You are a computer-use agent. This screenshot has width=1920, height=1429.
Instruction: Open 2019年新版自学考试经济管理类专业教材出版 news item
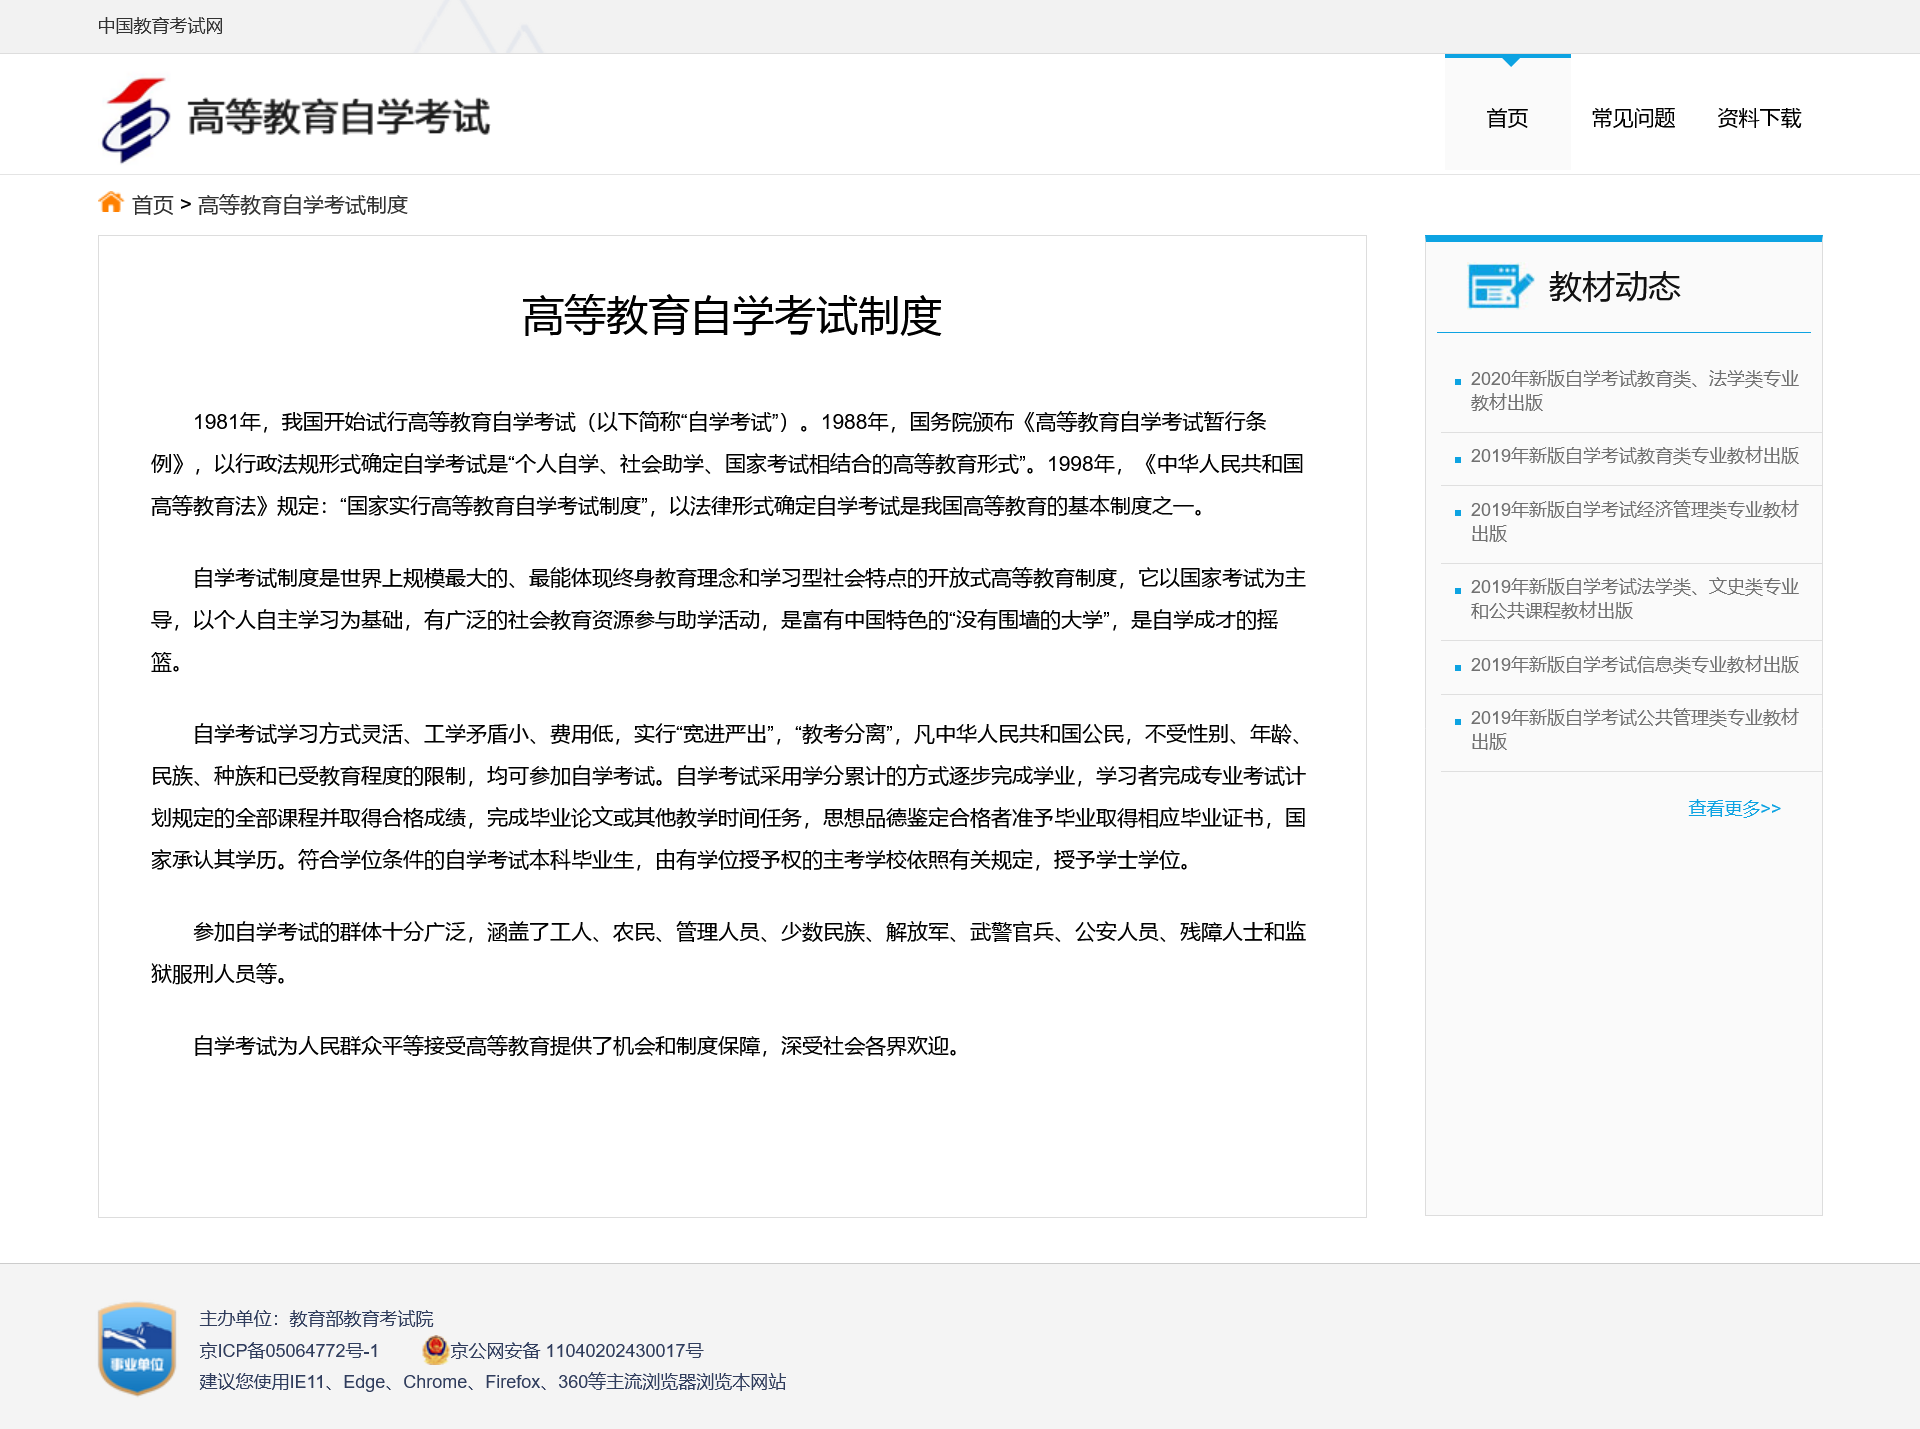point(1634,522)
